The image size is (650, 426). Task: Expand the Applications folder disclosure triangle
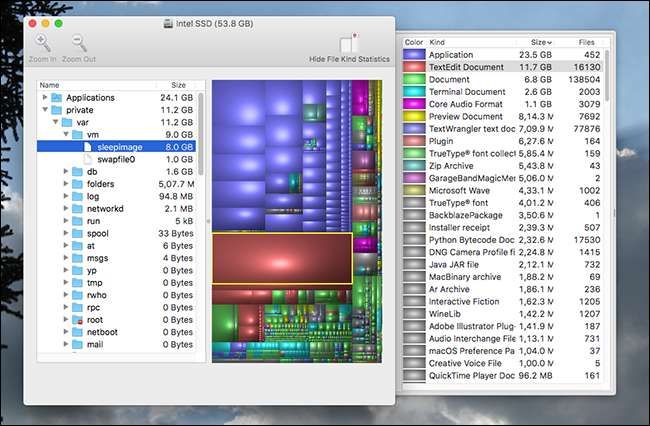click(45, 98)
